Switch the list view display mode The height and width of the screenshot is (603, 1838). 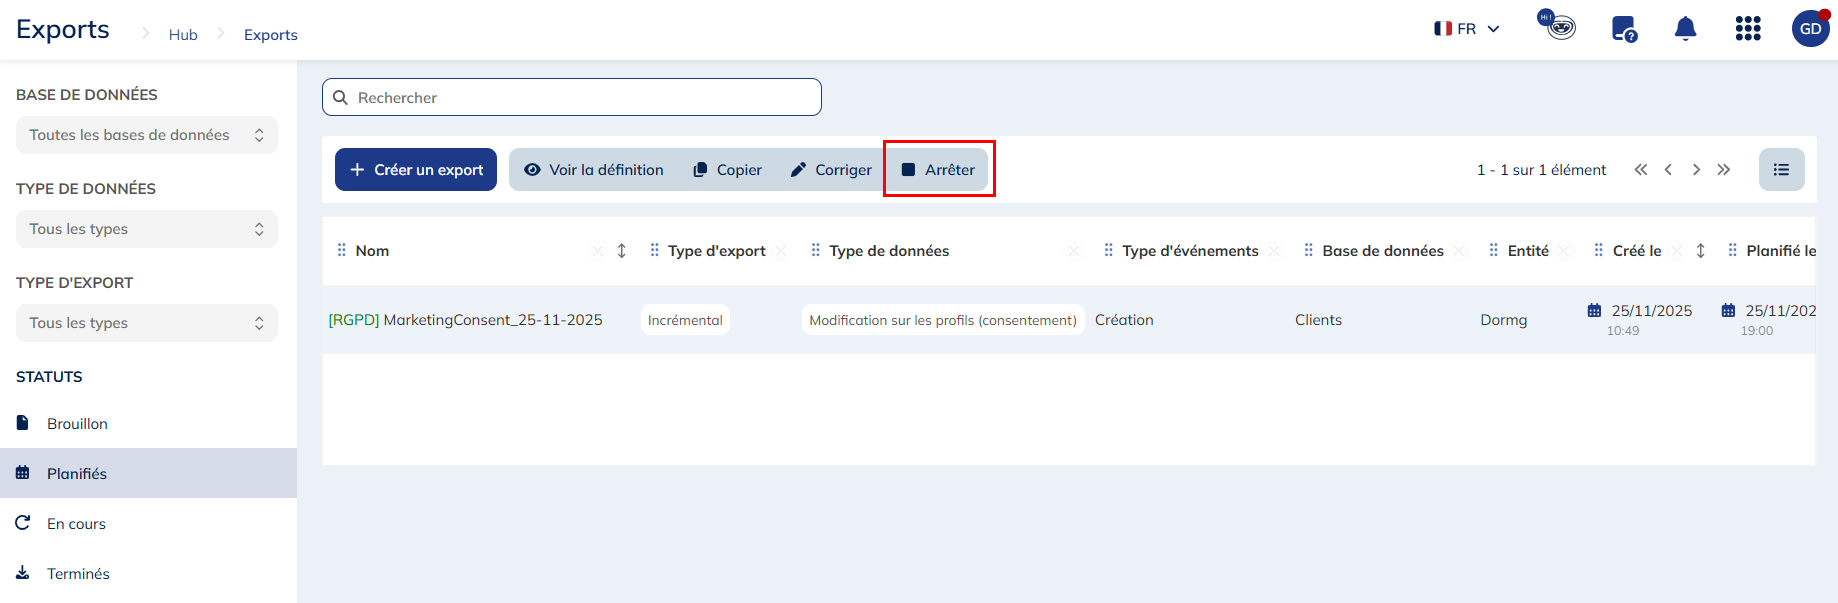click(1781, 170)
